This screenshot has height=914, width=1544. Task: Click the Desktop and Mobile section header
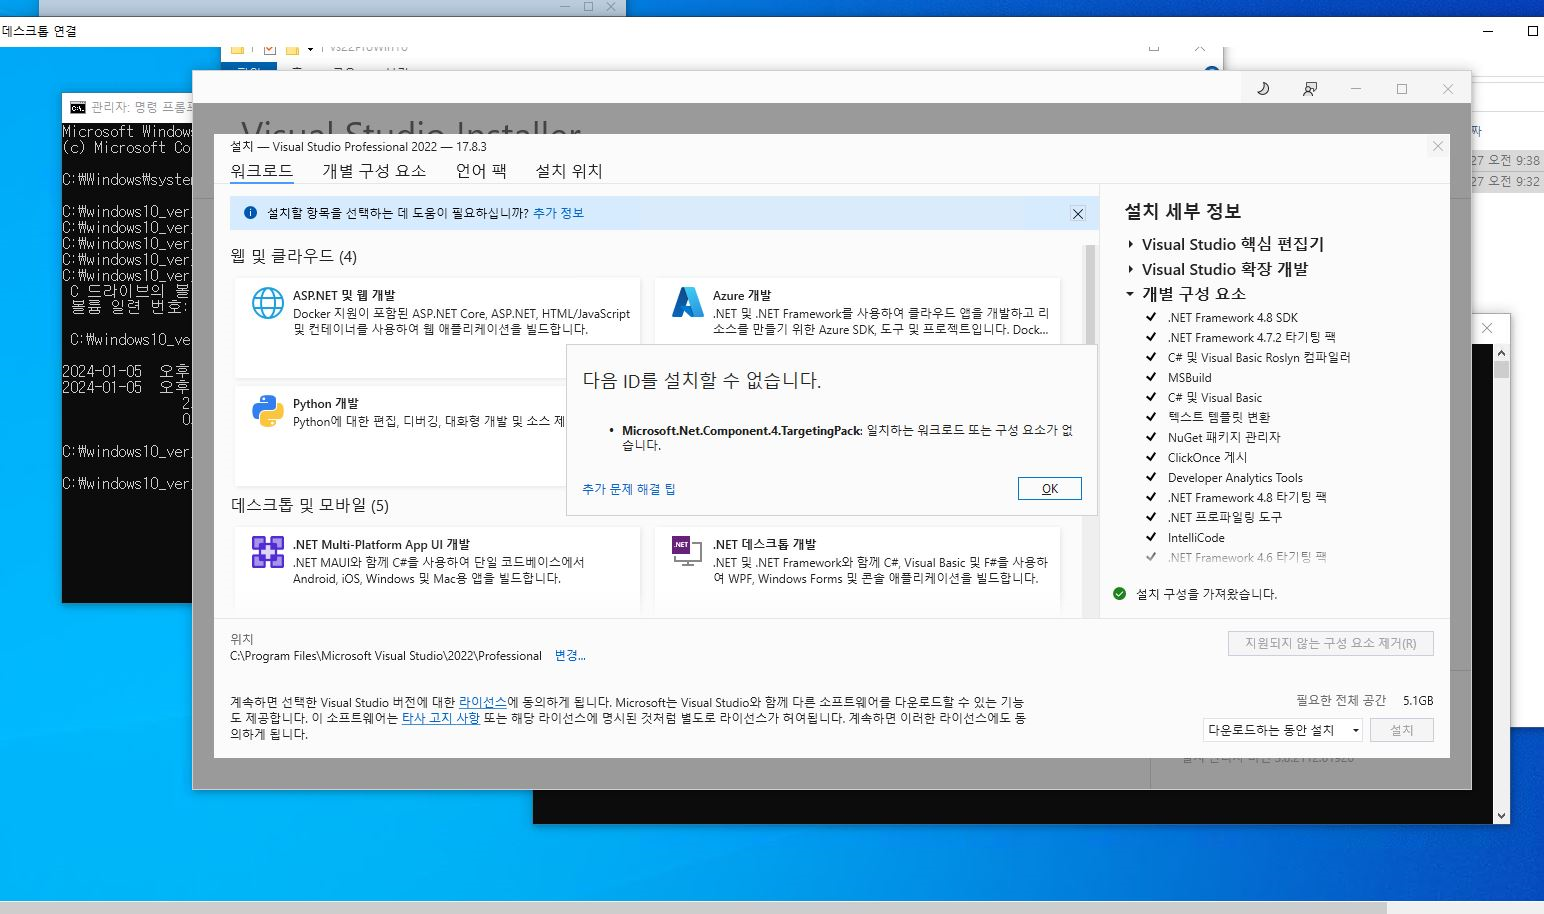310,505
